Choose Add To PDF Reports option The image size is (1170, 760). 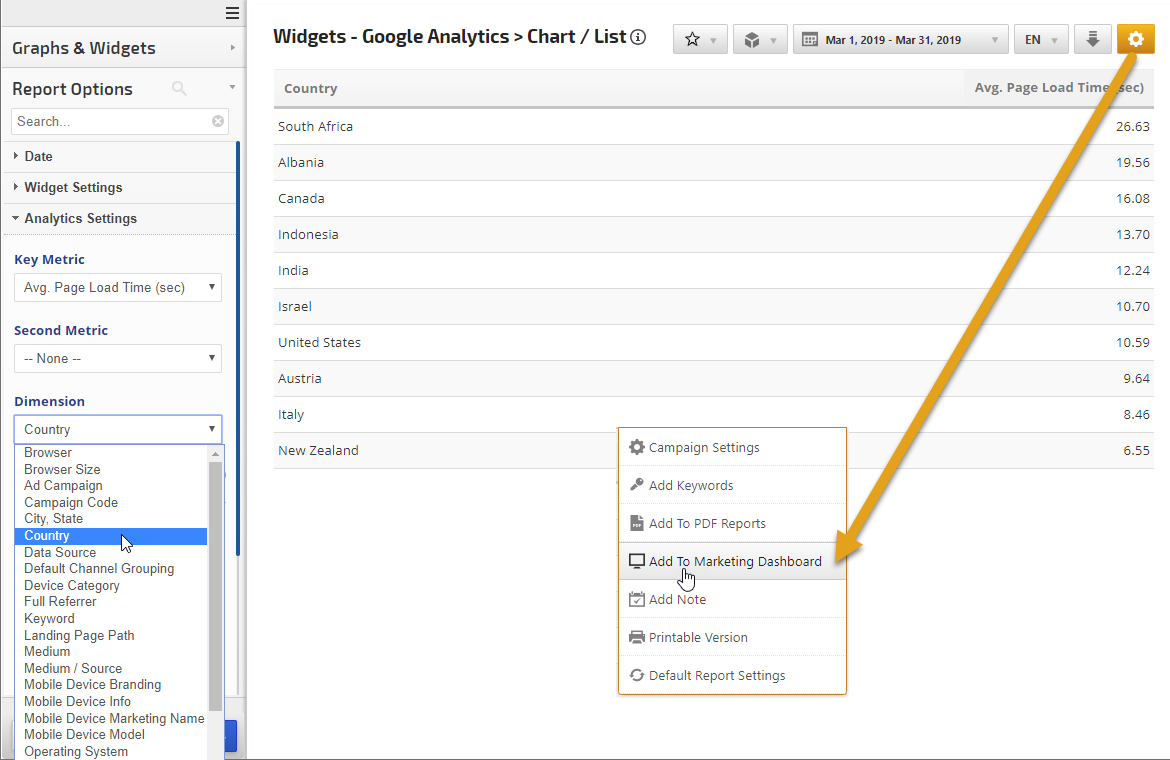coord(706,524)
